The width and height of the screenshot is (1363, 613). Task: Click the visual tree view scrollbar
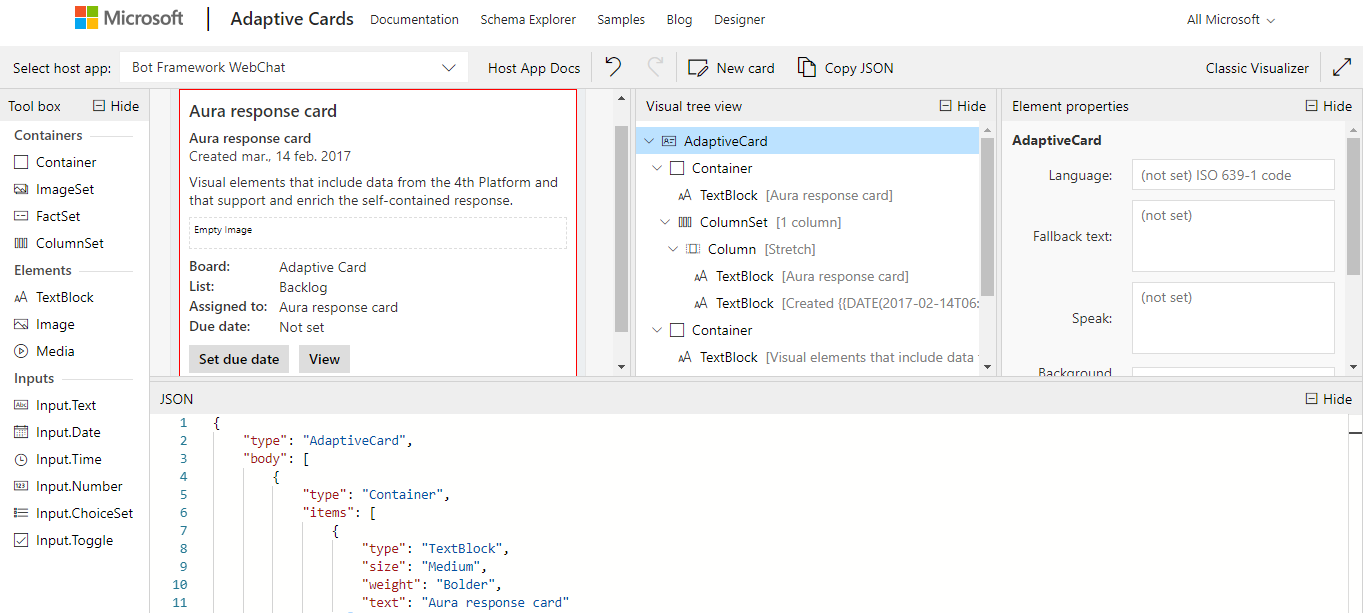pyautogui.click(x=987, y=217)
